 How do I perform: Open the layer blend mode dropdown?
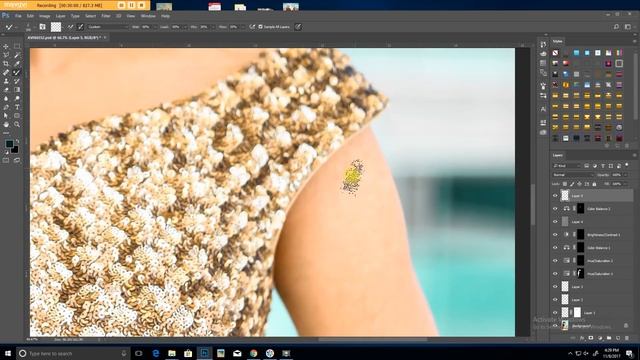click(573, 175)
